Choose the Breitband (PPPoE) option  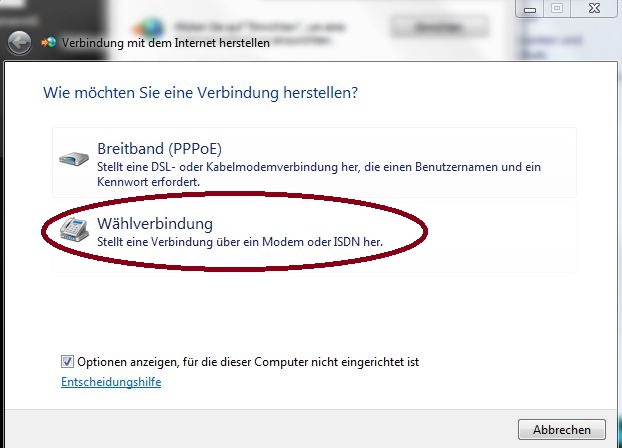tap(314, 162)
